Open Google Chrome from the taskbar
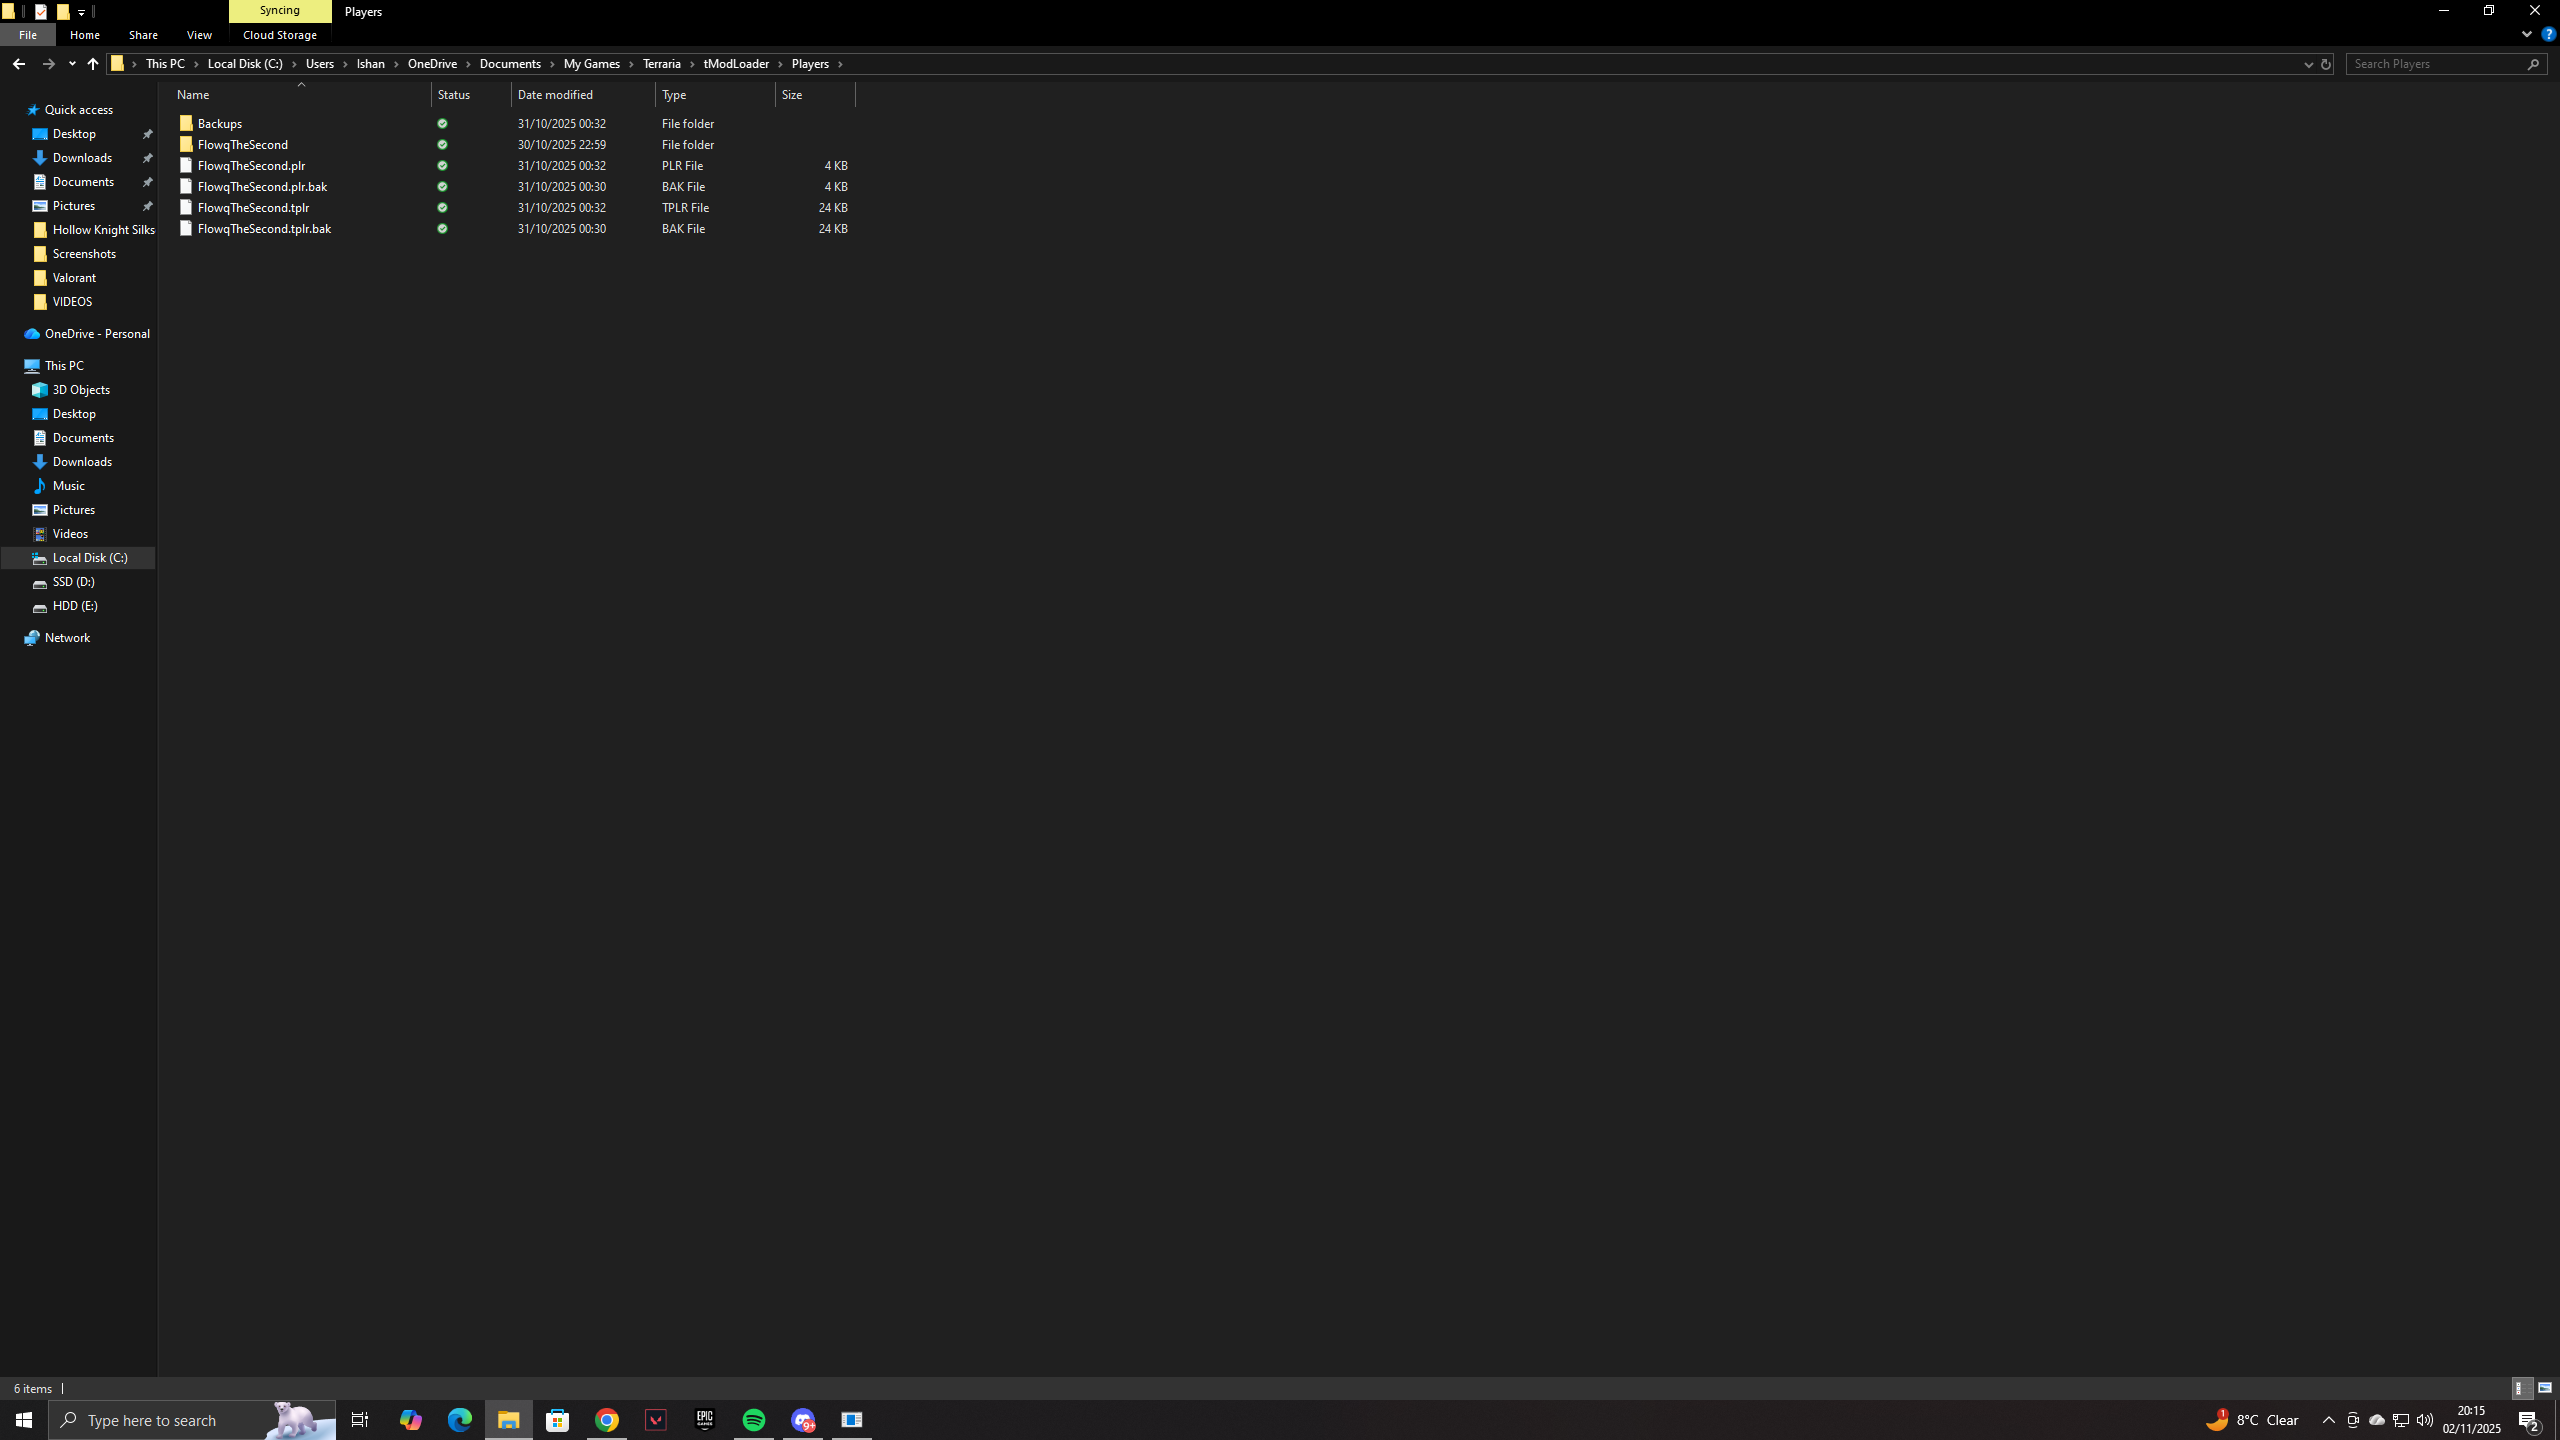The image size is (2560, 1440). tap(606, 1419)
